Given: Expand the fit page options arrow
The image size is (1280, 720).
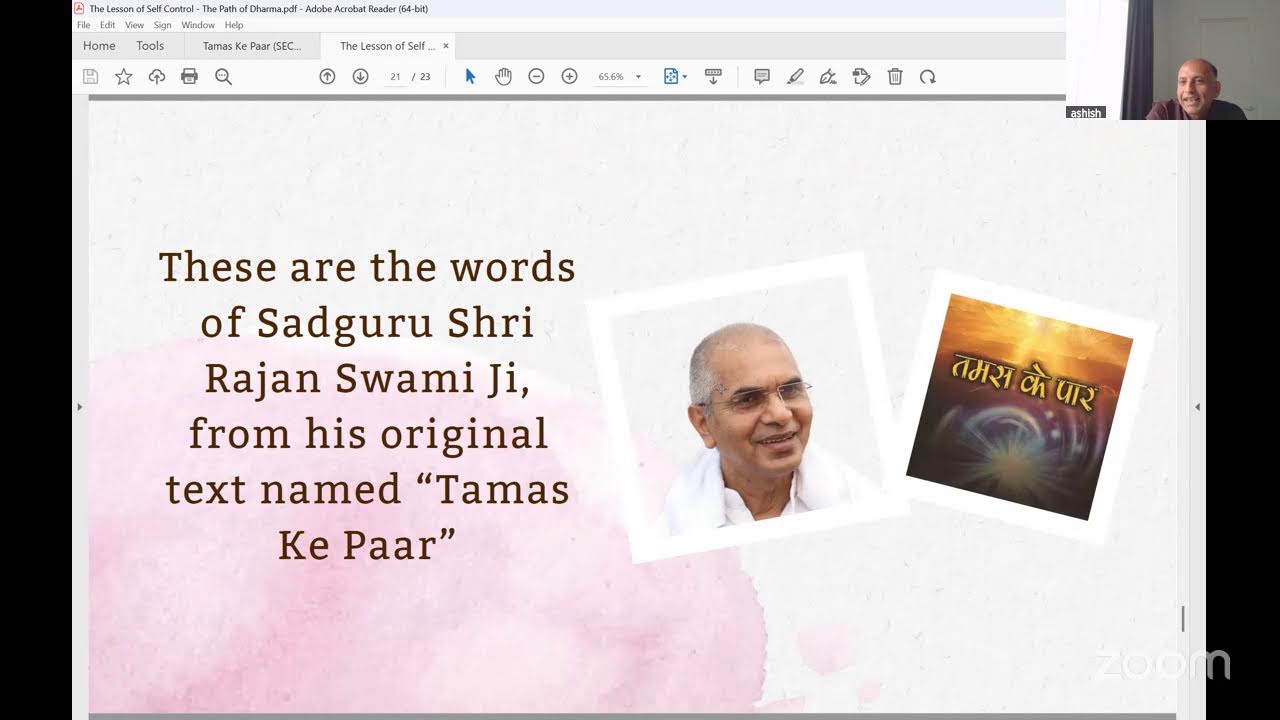Looking at the screenshot, I should tap(685, 77).
